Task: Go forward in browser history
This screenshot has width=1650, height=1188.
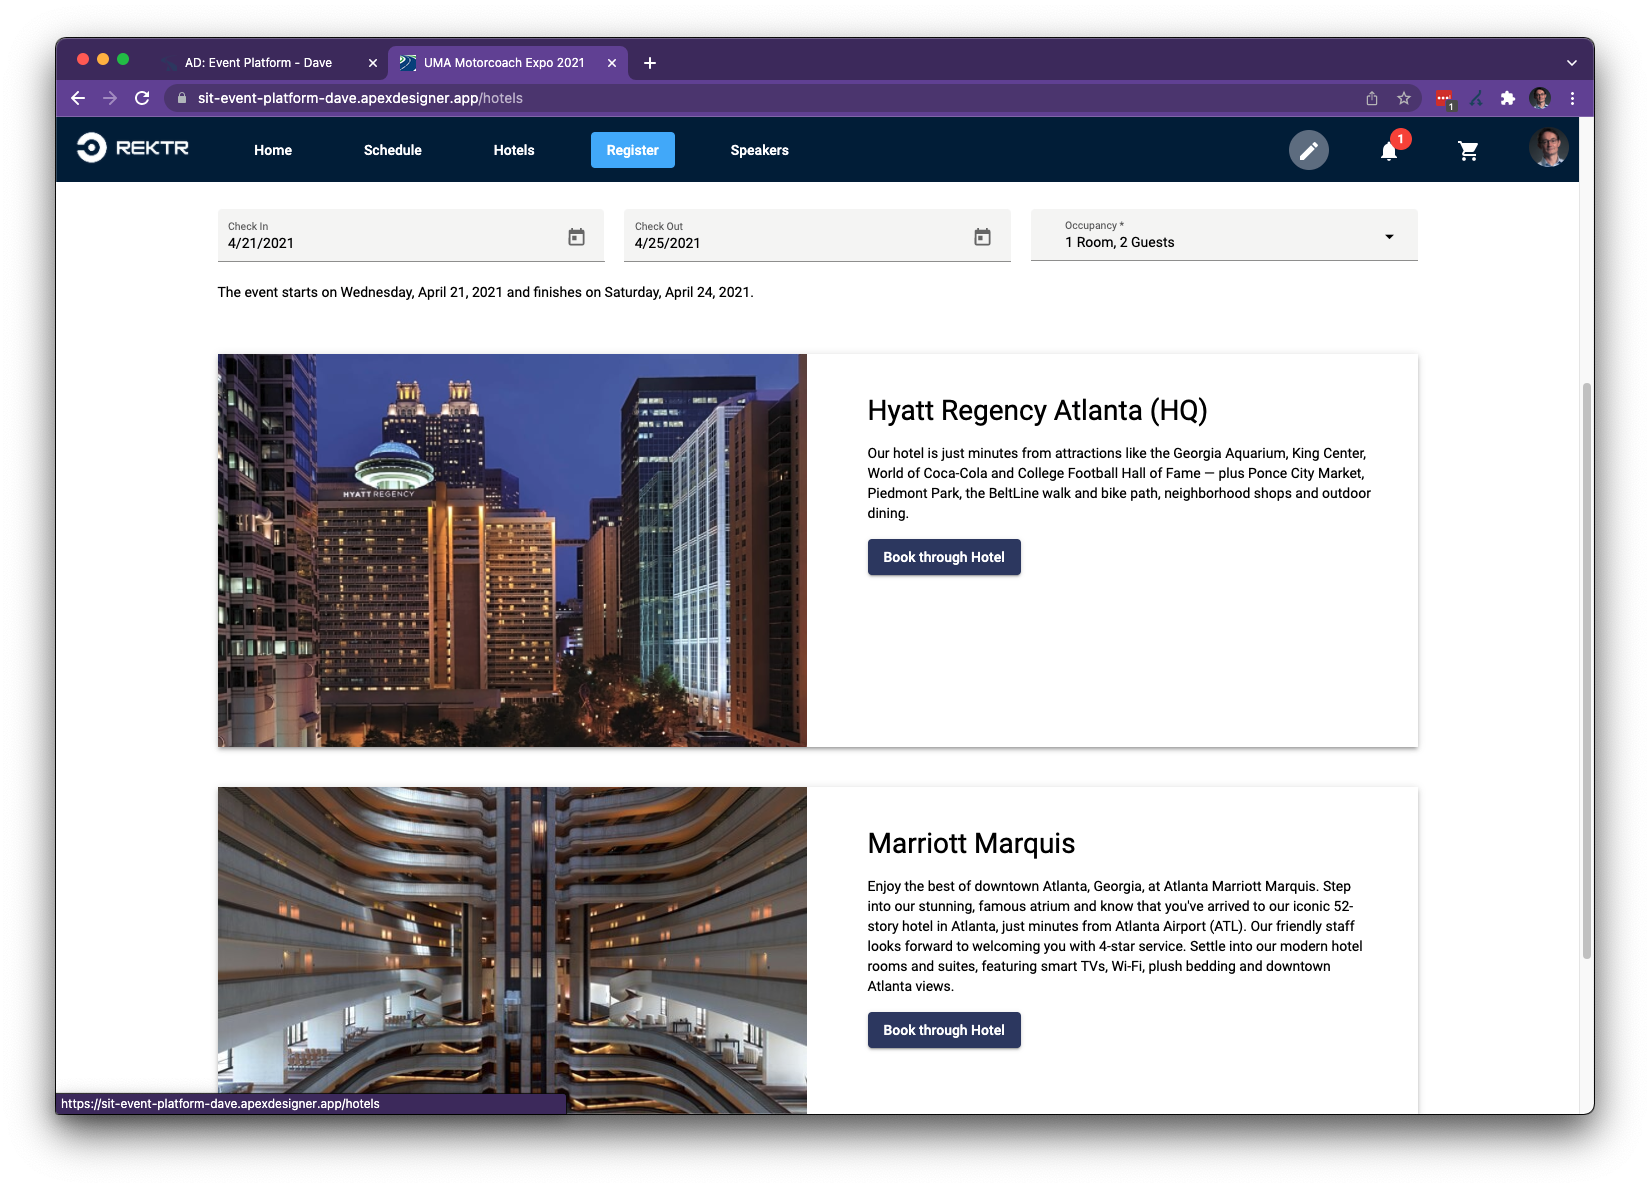Action: (x=110, y=98)
